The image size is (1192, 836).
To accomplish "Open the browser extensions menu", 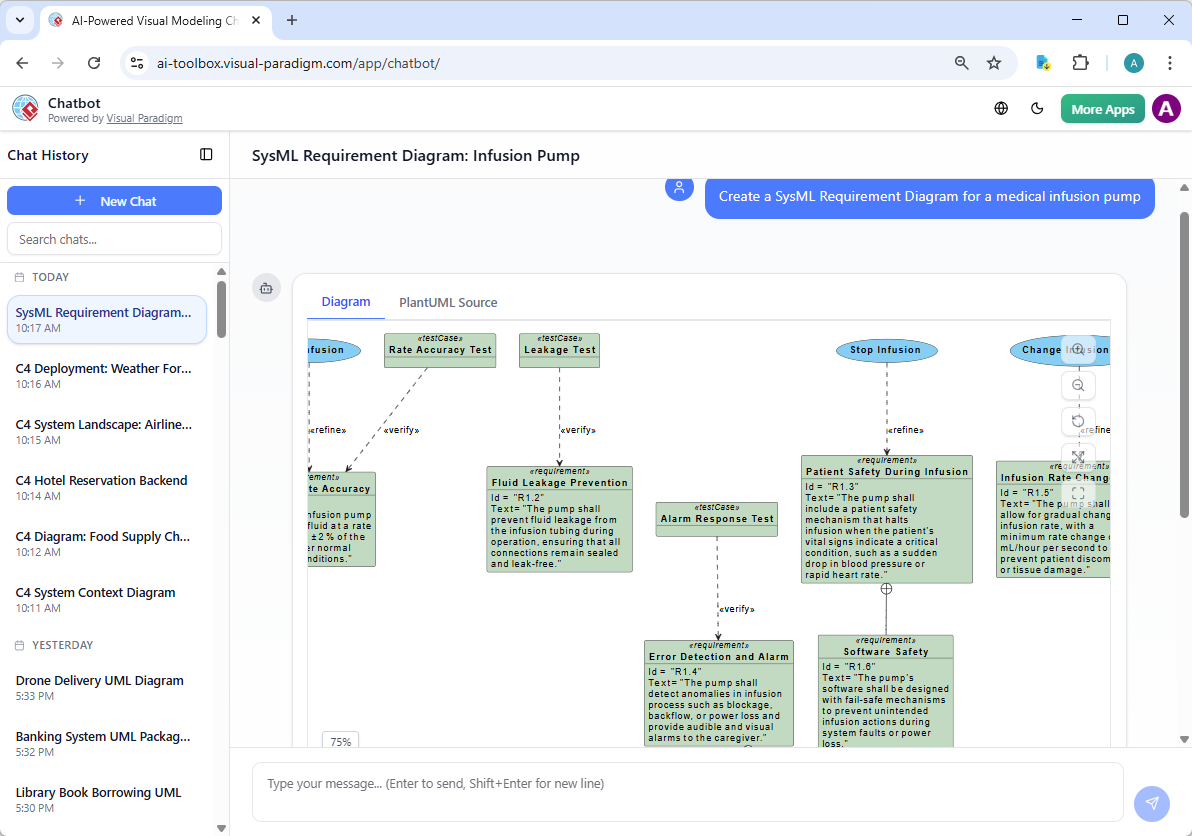I will coord(1081,62).
